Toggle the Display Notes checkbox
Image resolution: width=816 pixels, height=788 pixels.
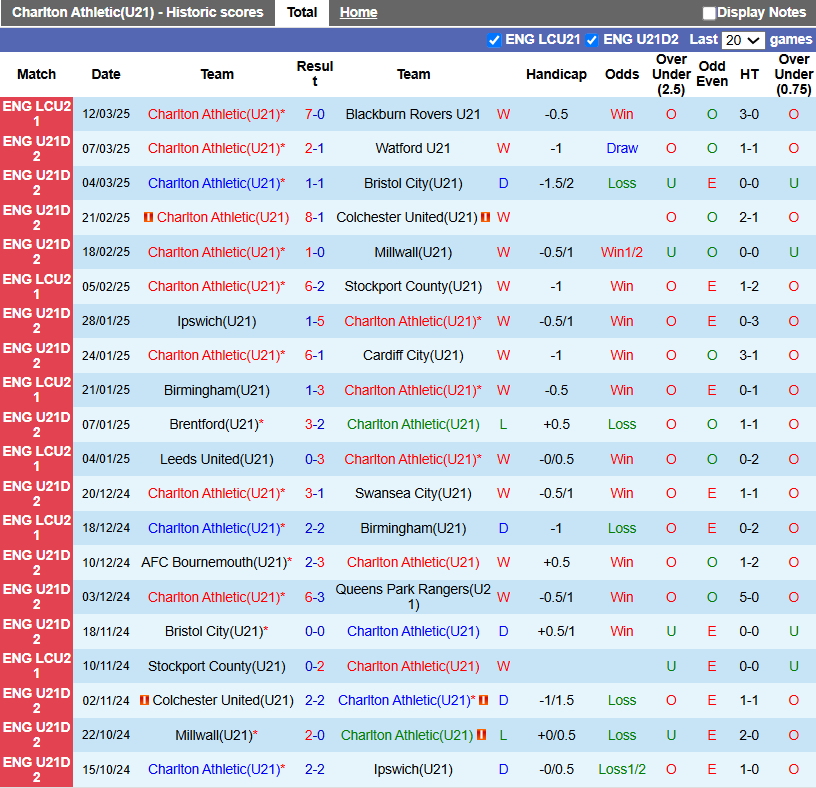tap(708, 13)
